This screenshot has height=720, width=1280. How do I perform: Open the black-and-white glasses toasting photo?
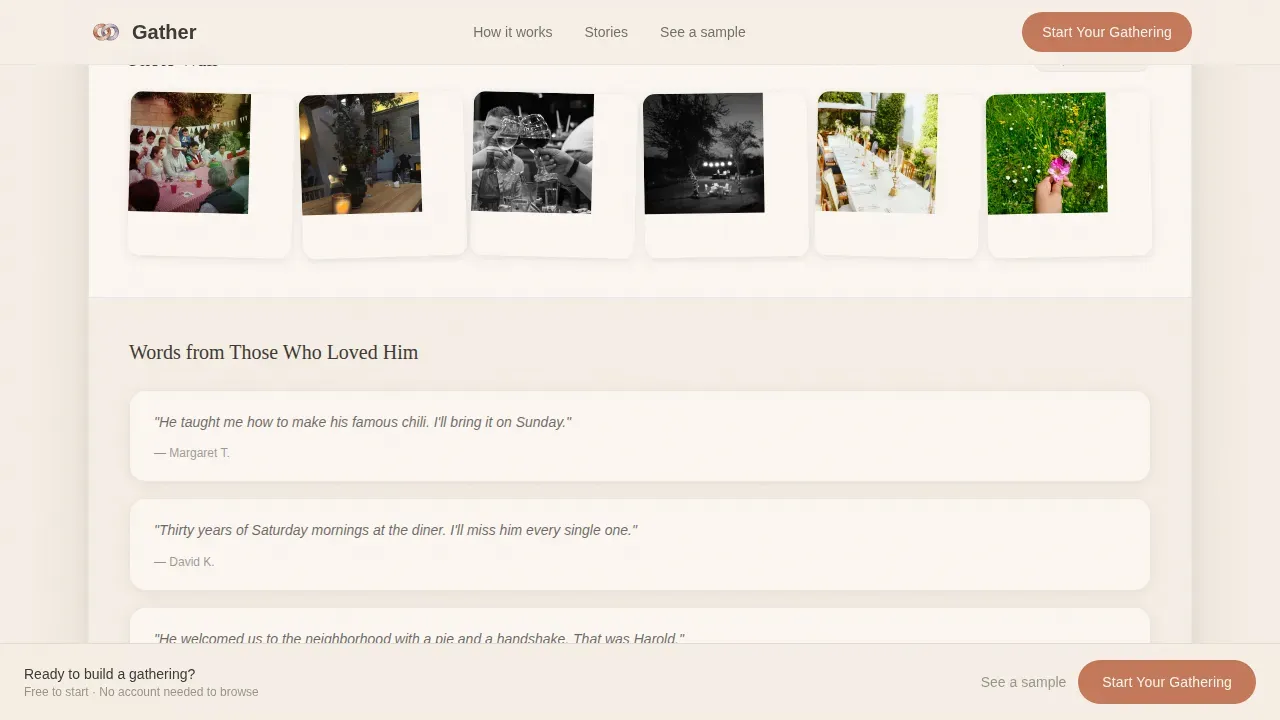click(533, 153)
